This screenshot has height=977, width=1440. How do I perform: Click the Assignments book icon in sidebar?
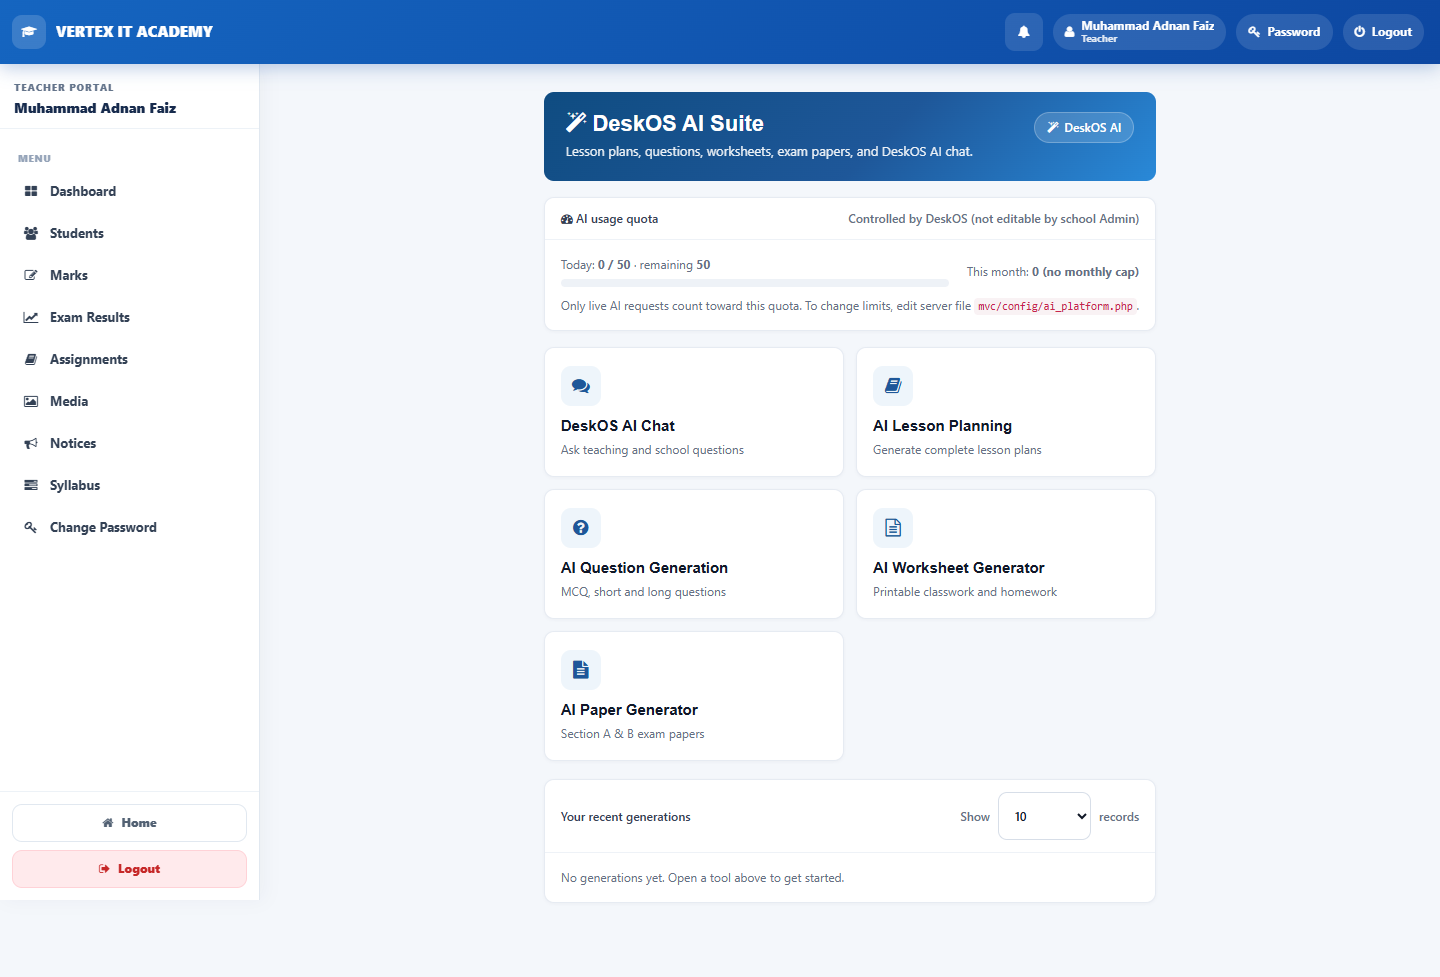(31, 359)
